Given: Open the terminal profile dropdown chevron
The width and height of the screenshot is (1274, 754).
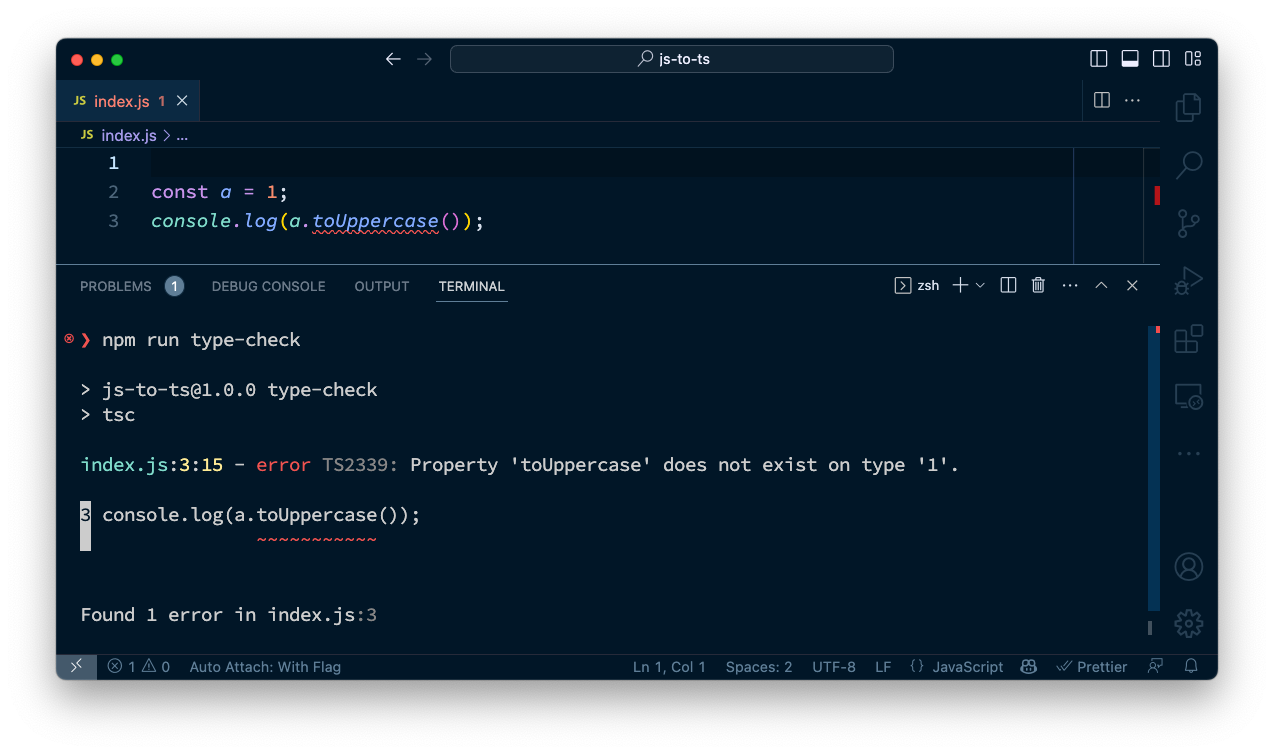Looking at the screenshot, I should pos(980,285).
